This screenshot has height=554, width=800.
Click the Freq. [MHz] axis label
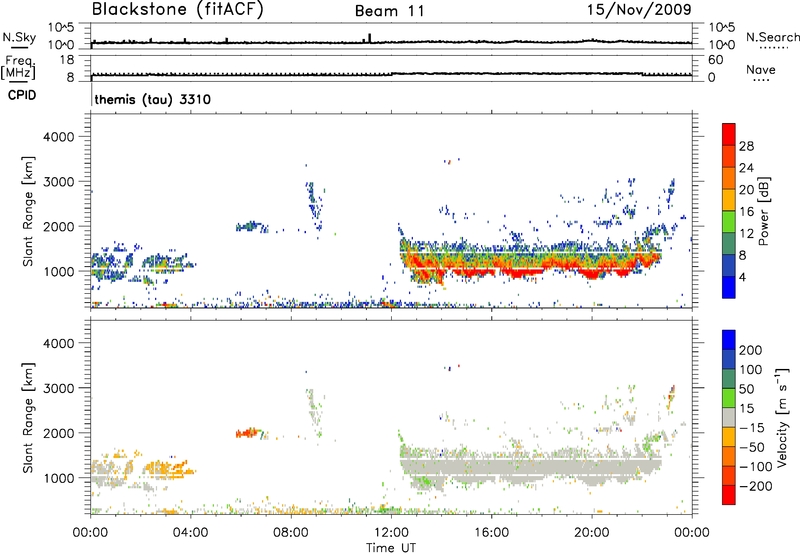(x=18, y=67)
